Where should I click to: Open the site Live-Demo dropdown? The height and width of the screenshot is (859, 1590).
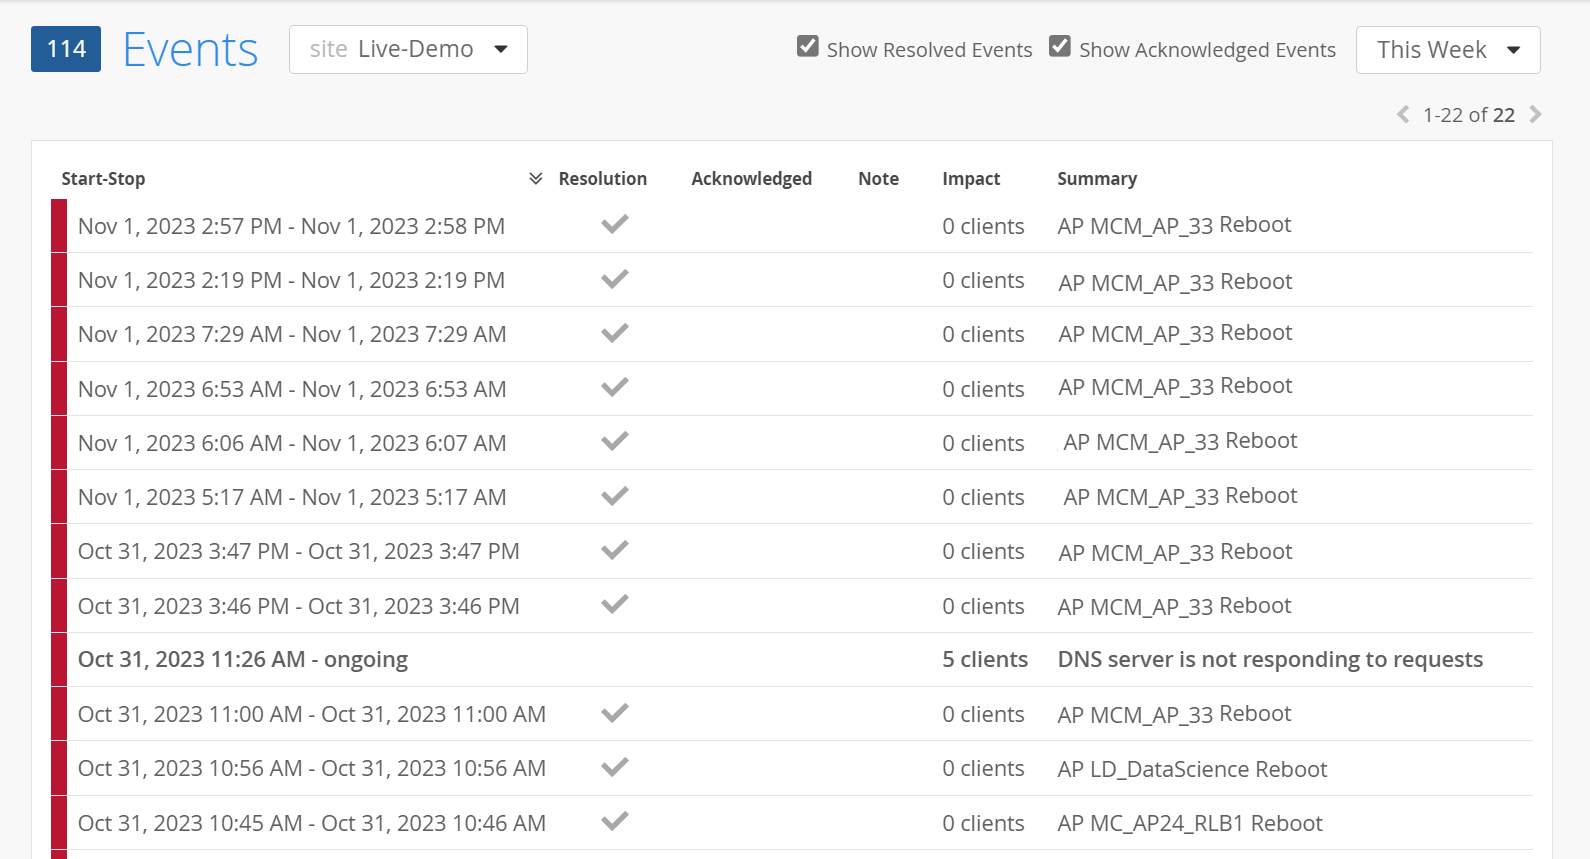coord(408,50)
